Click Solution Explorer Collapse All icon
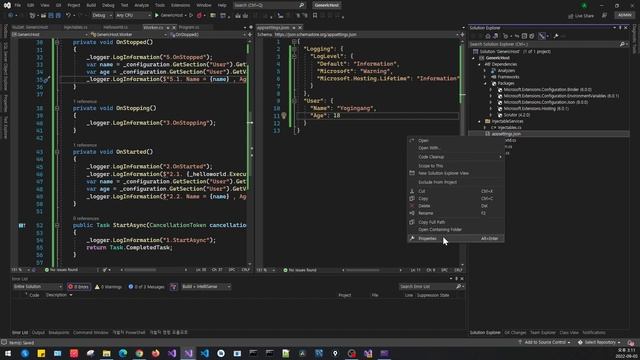The image size is (640, 360). pyautogui.click(x=524, y=36)
